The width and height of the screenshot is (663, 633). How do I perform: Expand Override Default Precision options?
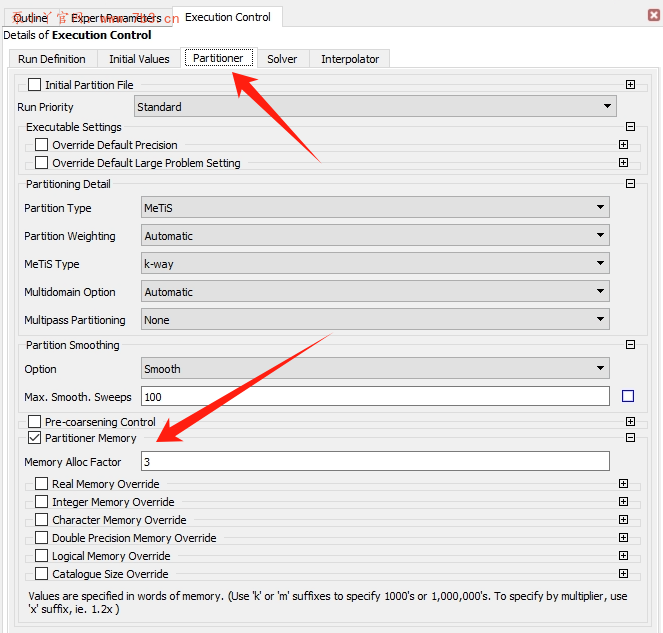[623, 145]
